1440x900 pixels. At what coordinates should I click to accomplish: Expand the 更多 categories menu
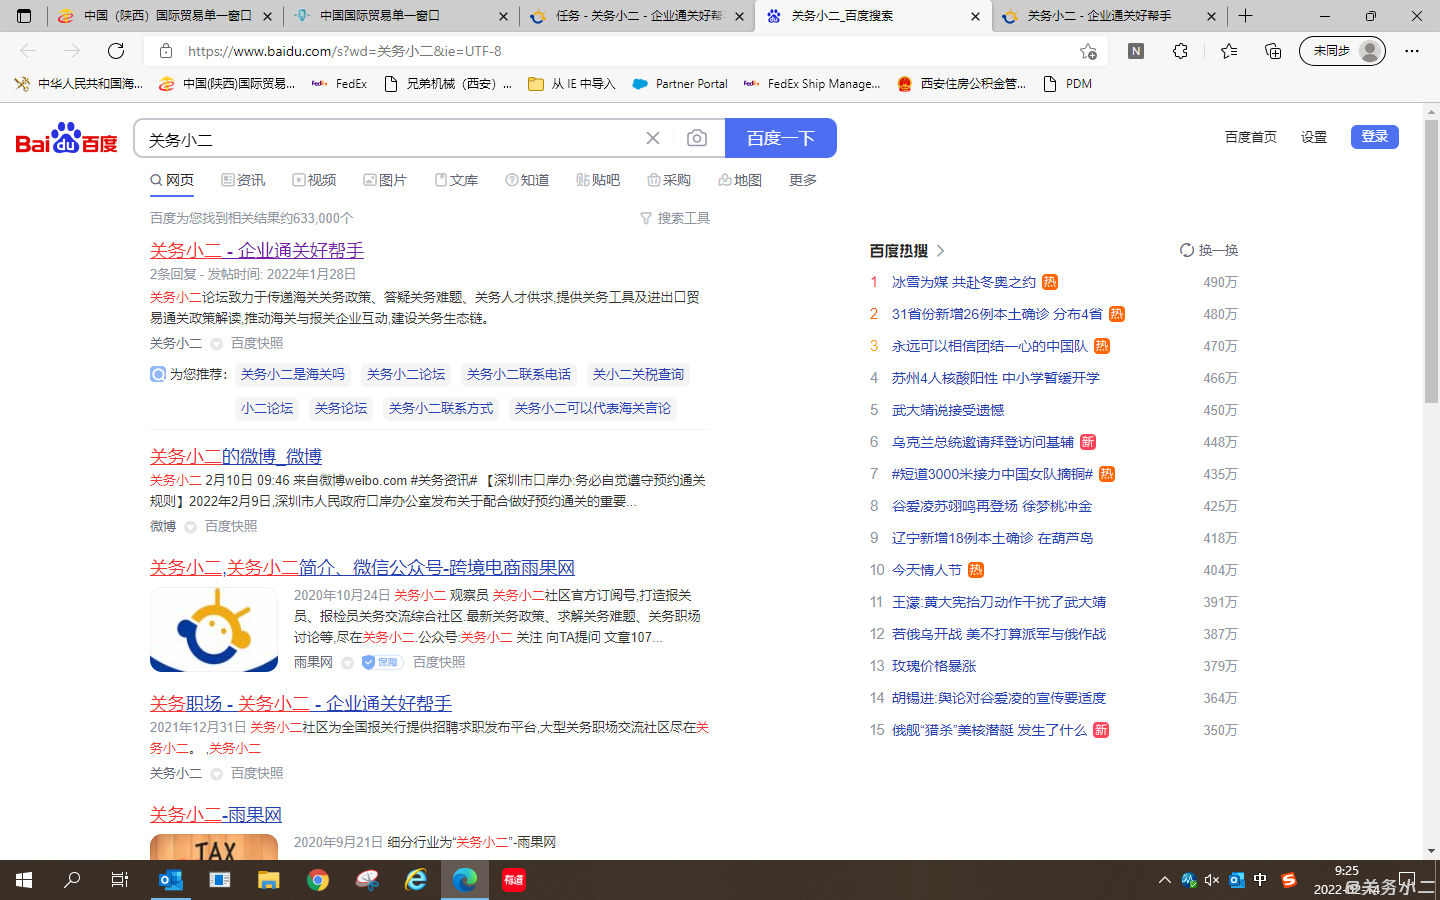tap(803, 180)
